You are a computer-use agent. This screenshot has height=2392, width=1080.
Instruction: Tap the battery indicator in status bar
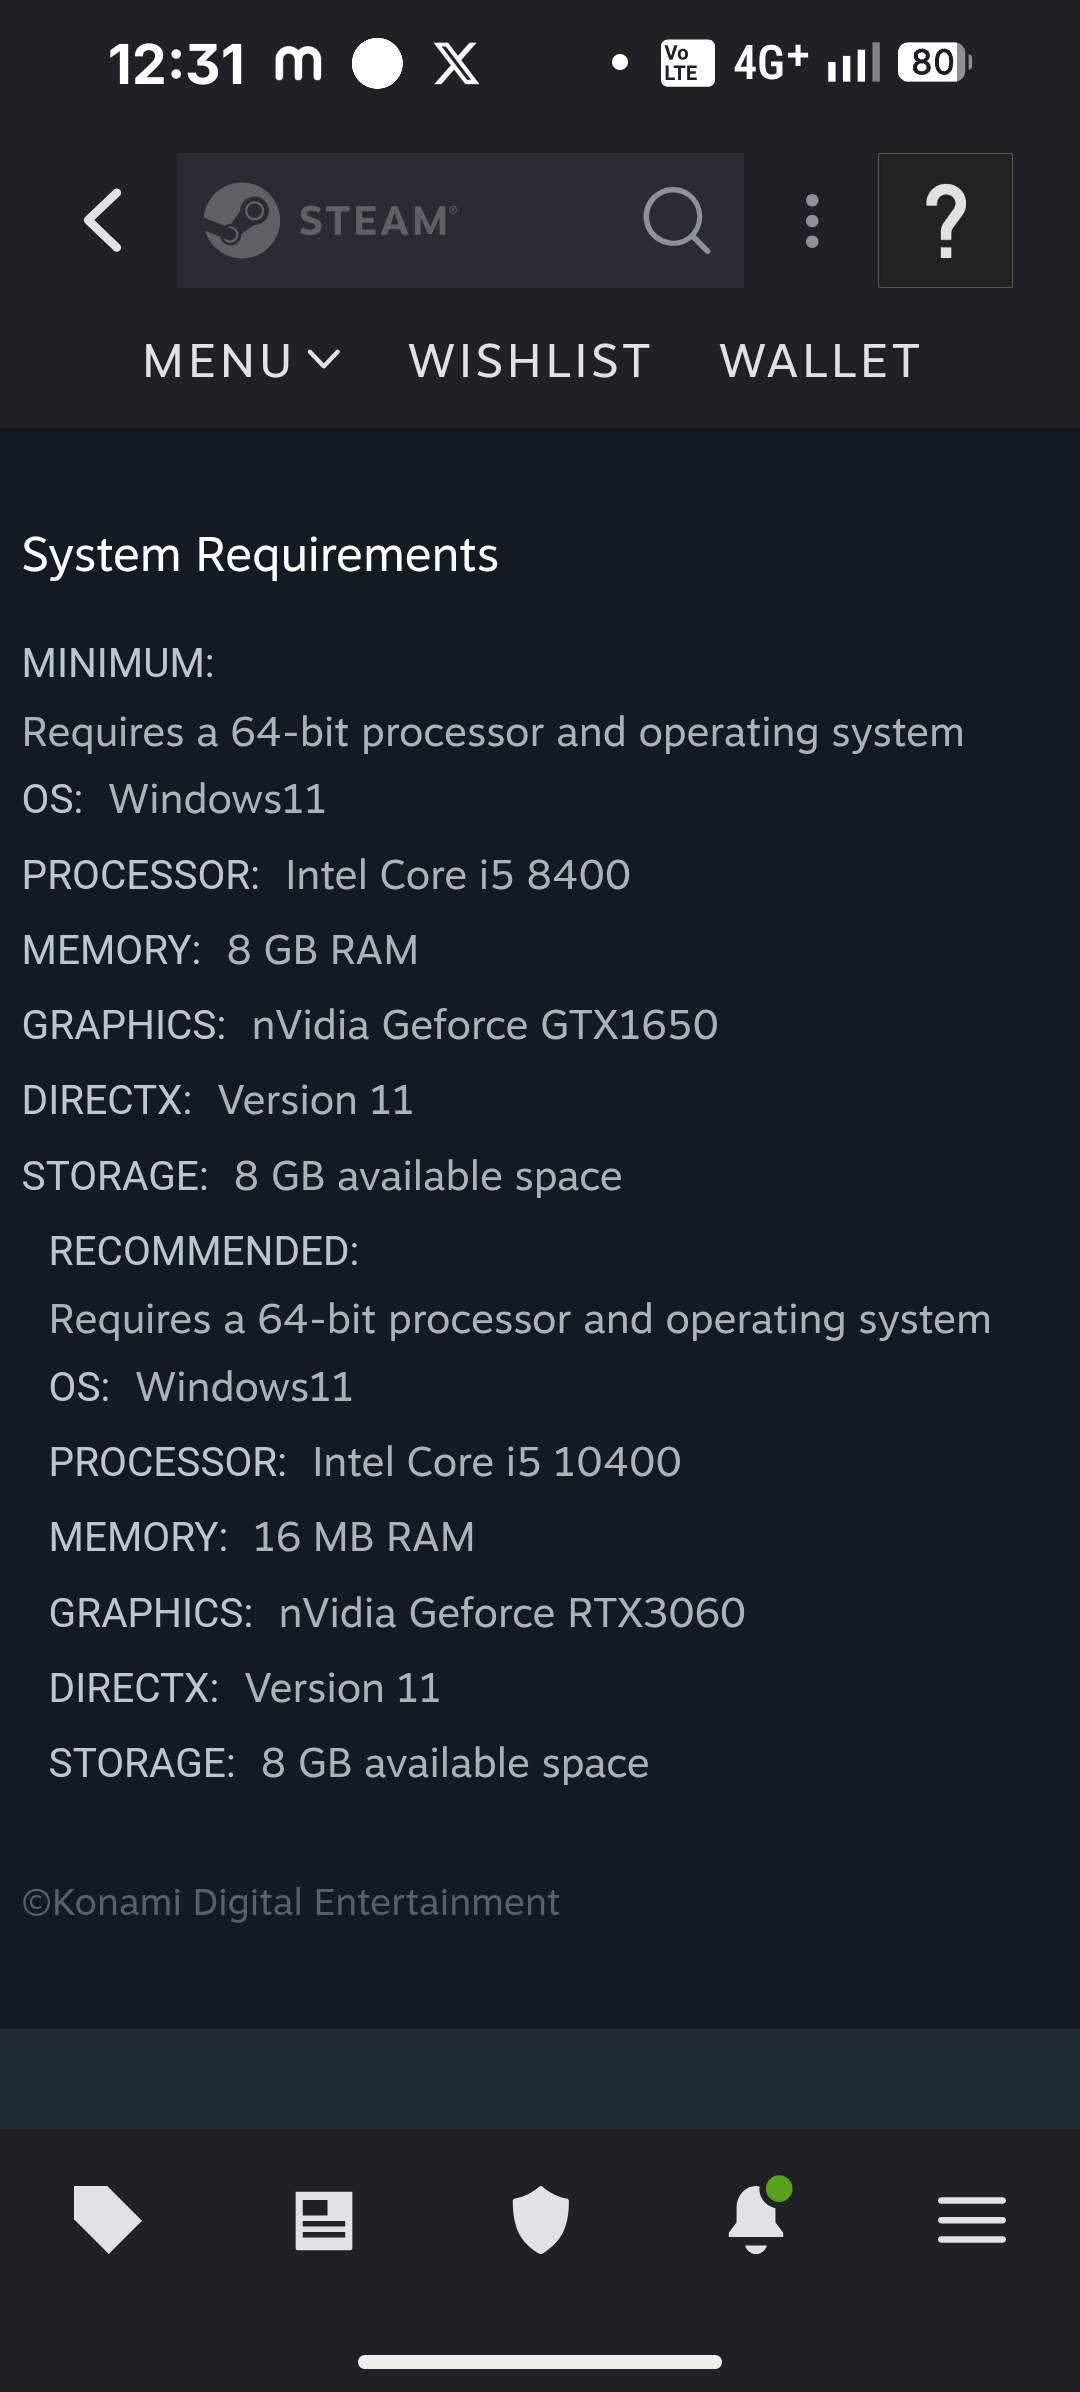(x=934, y=63)
